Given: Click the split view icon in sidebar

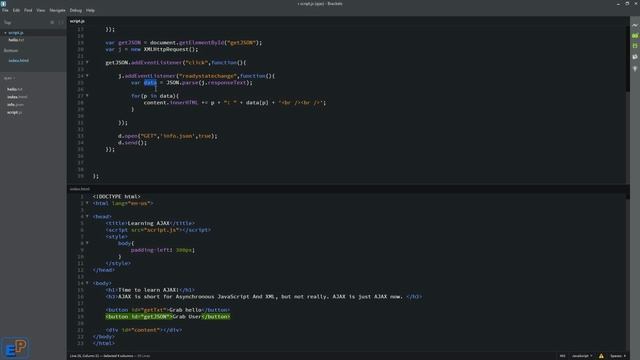Looking at the screenshot, I should [x=61, y=22].
